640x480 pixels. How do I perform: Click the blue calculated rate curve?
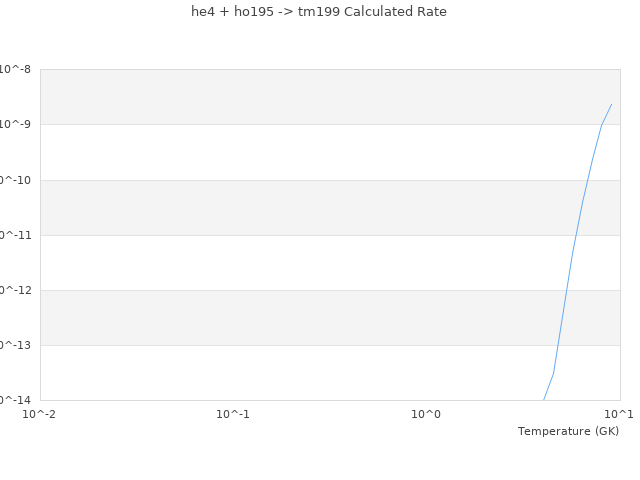(x=573, y=250)
